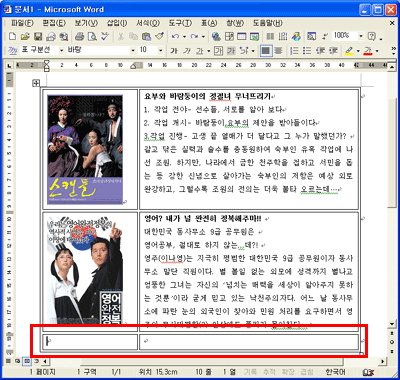The width and height of the screenshot is (400, 380).
Task: Open the 삽입(I) menu
Action: coord(117,23)
